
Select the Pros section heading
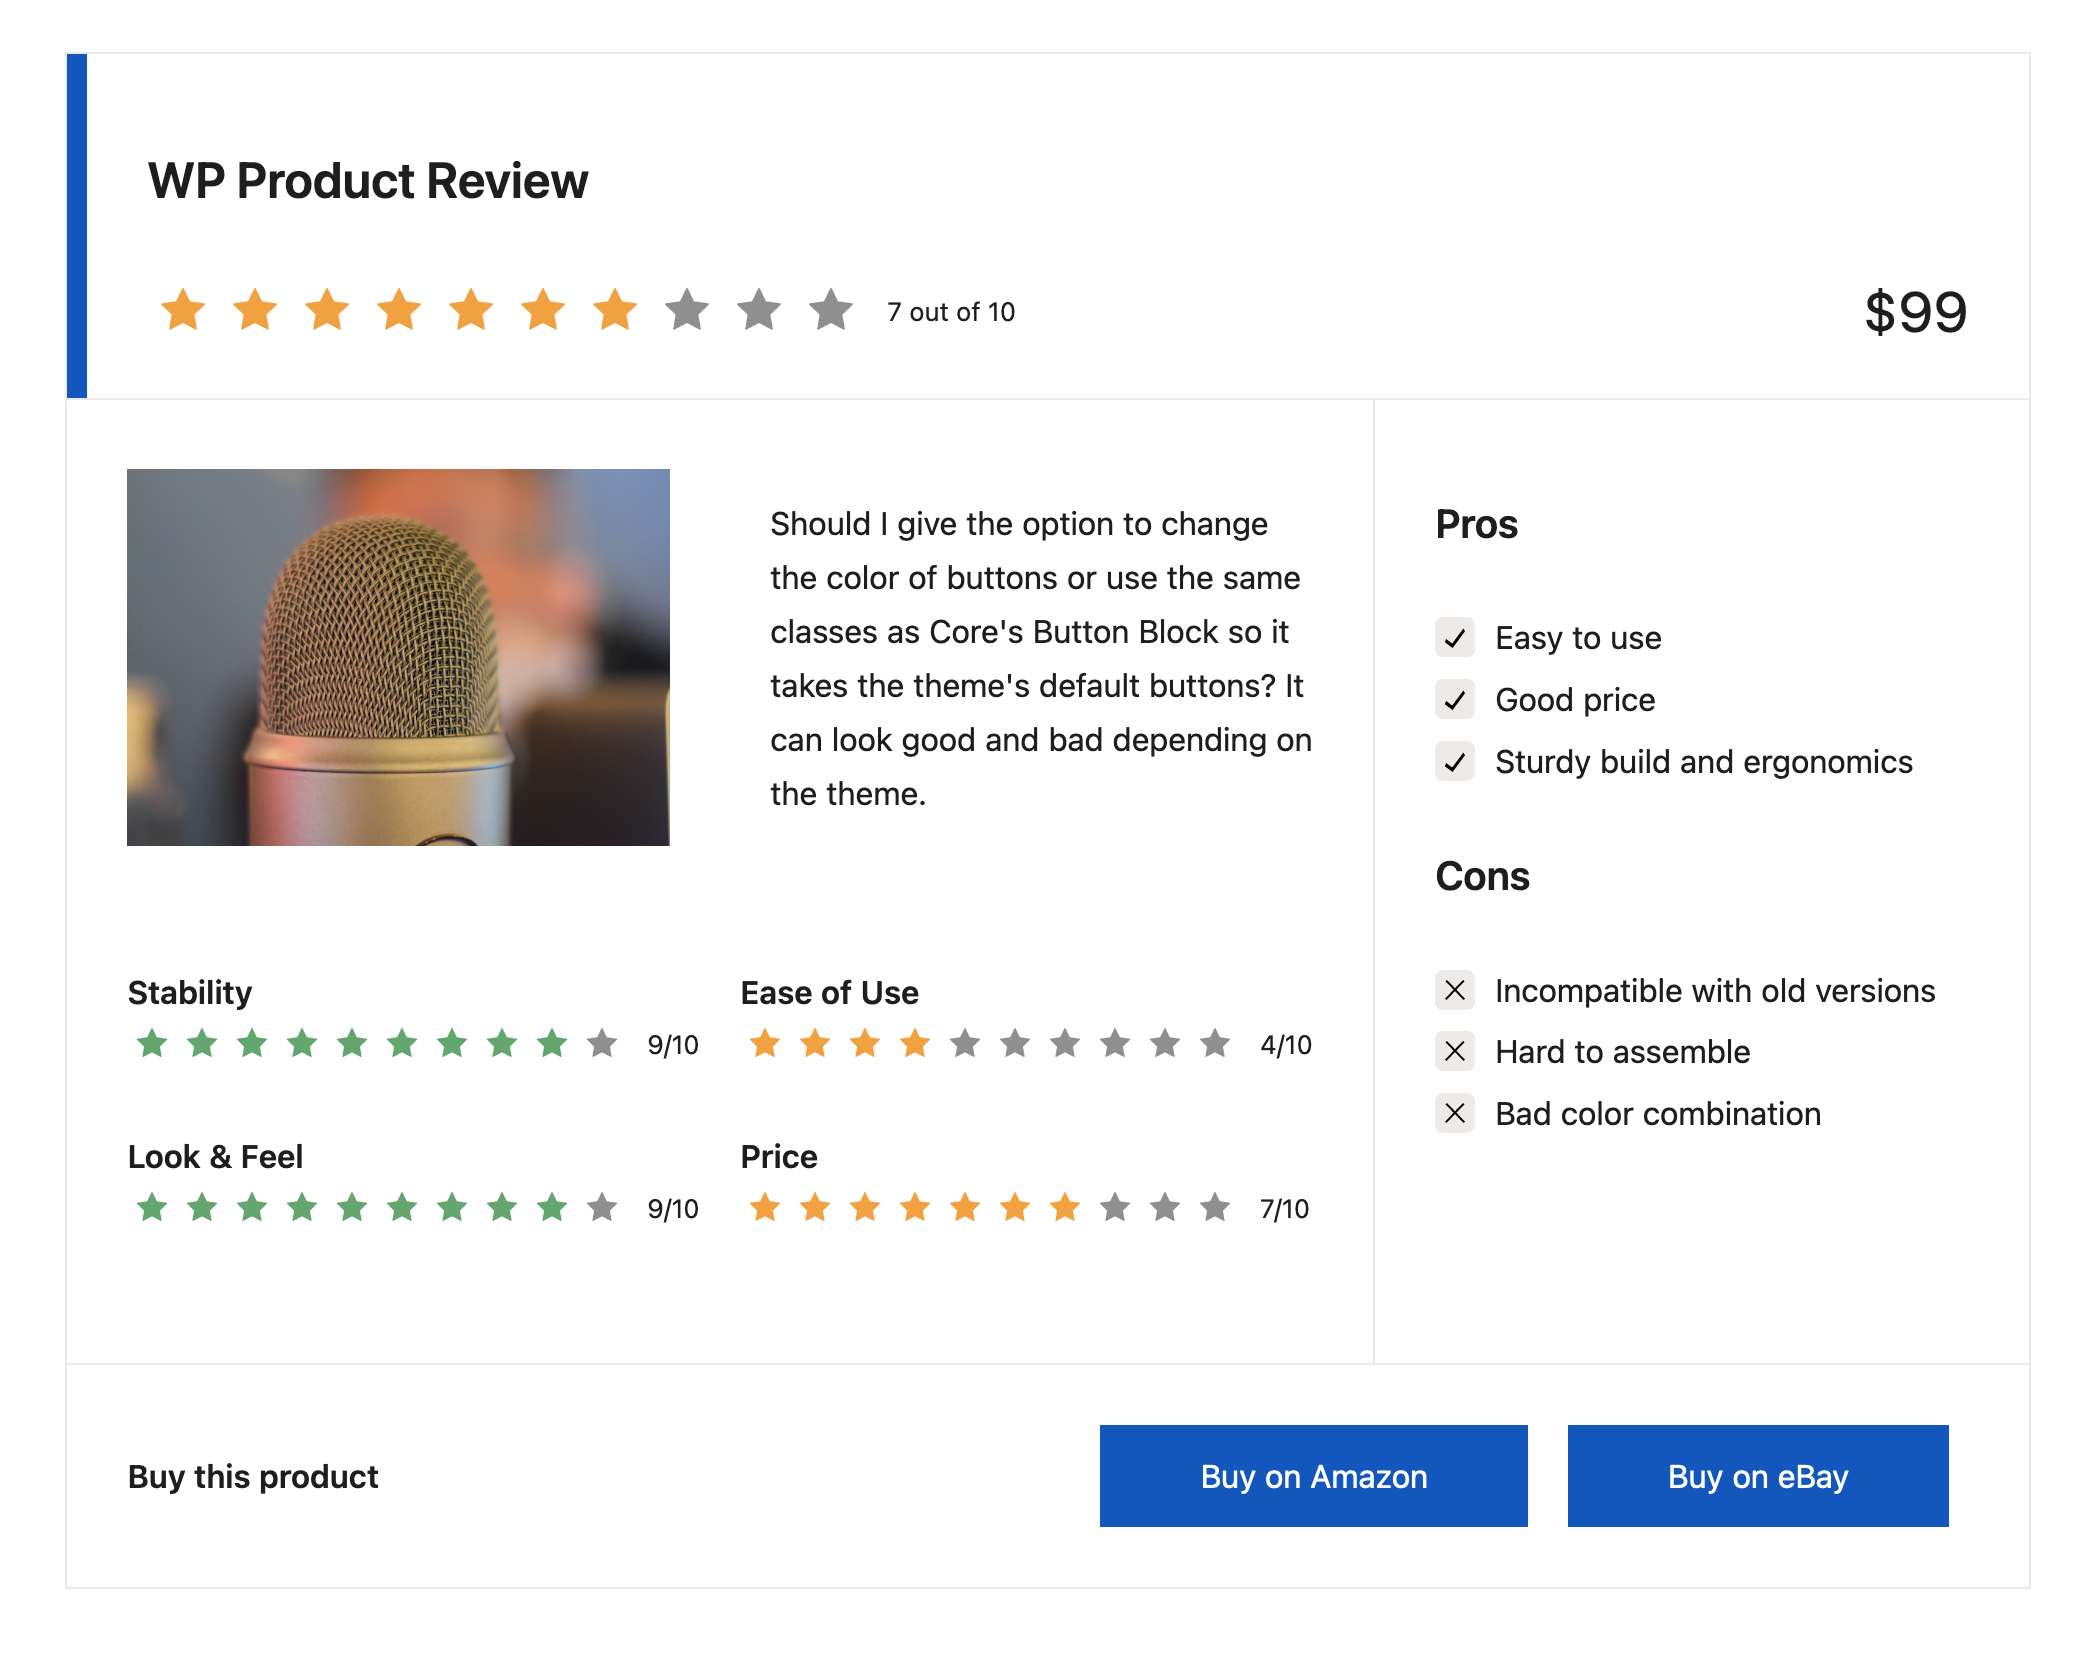[1477, 524]
